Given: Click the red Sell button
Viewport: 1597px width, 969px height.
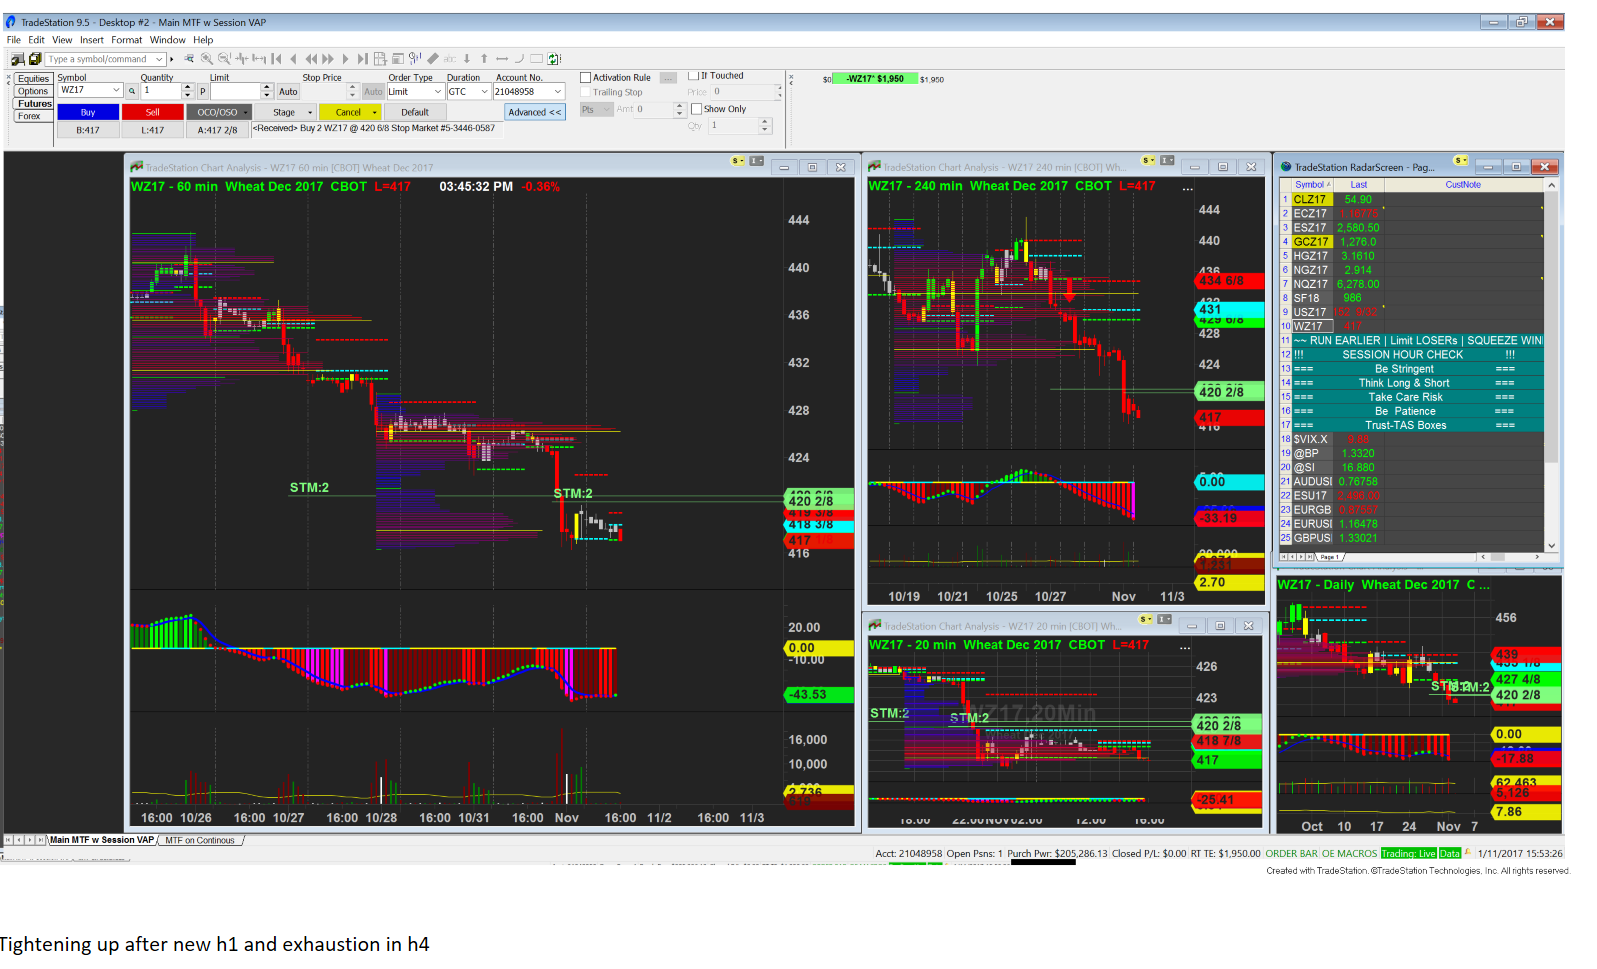Looking at the screenshot, I should [x=152, y=113].
